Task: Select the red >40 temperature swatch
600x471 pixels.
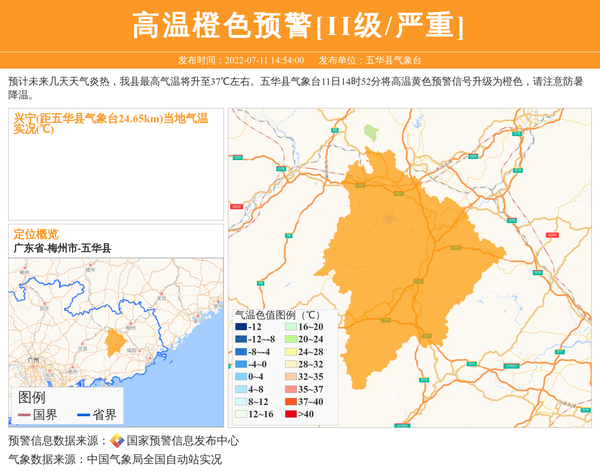Action: 290,414
